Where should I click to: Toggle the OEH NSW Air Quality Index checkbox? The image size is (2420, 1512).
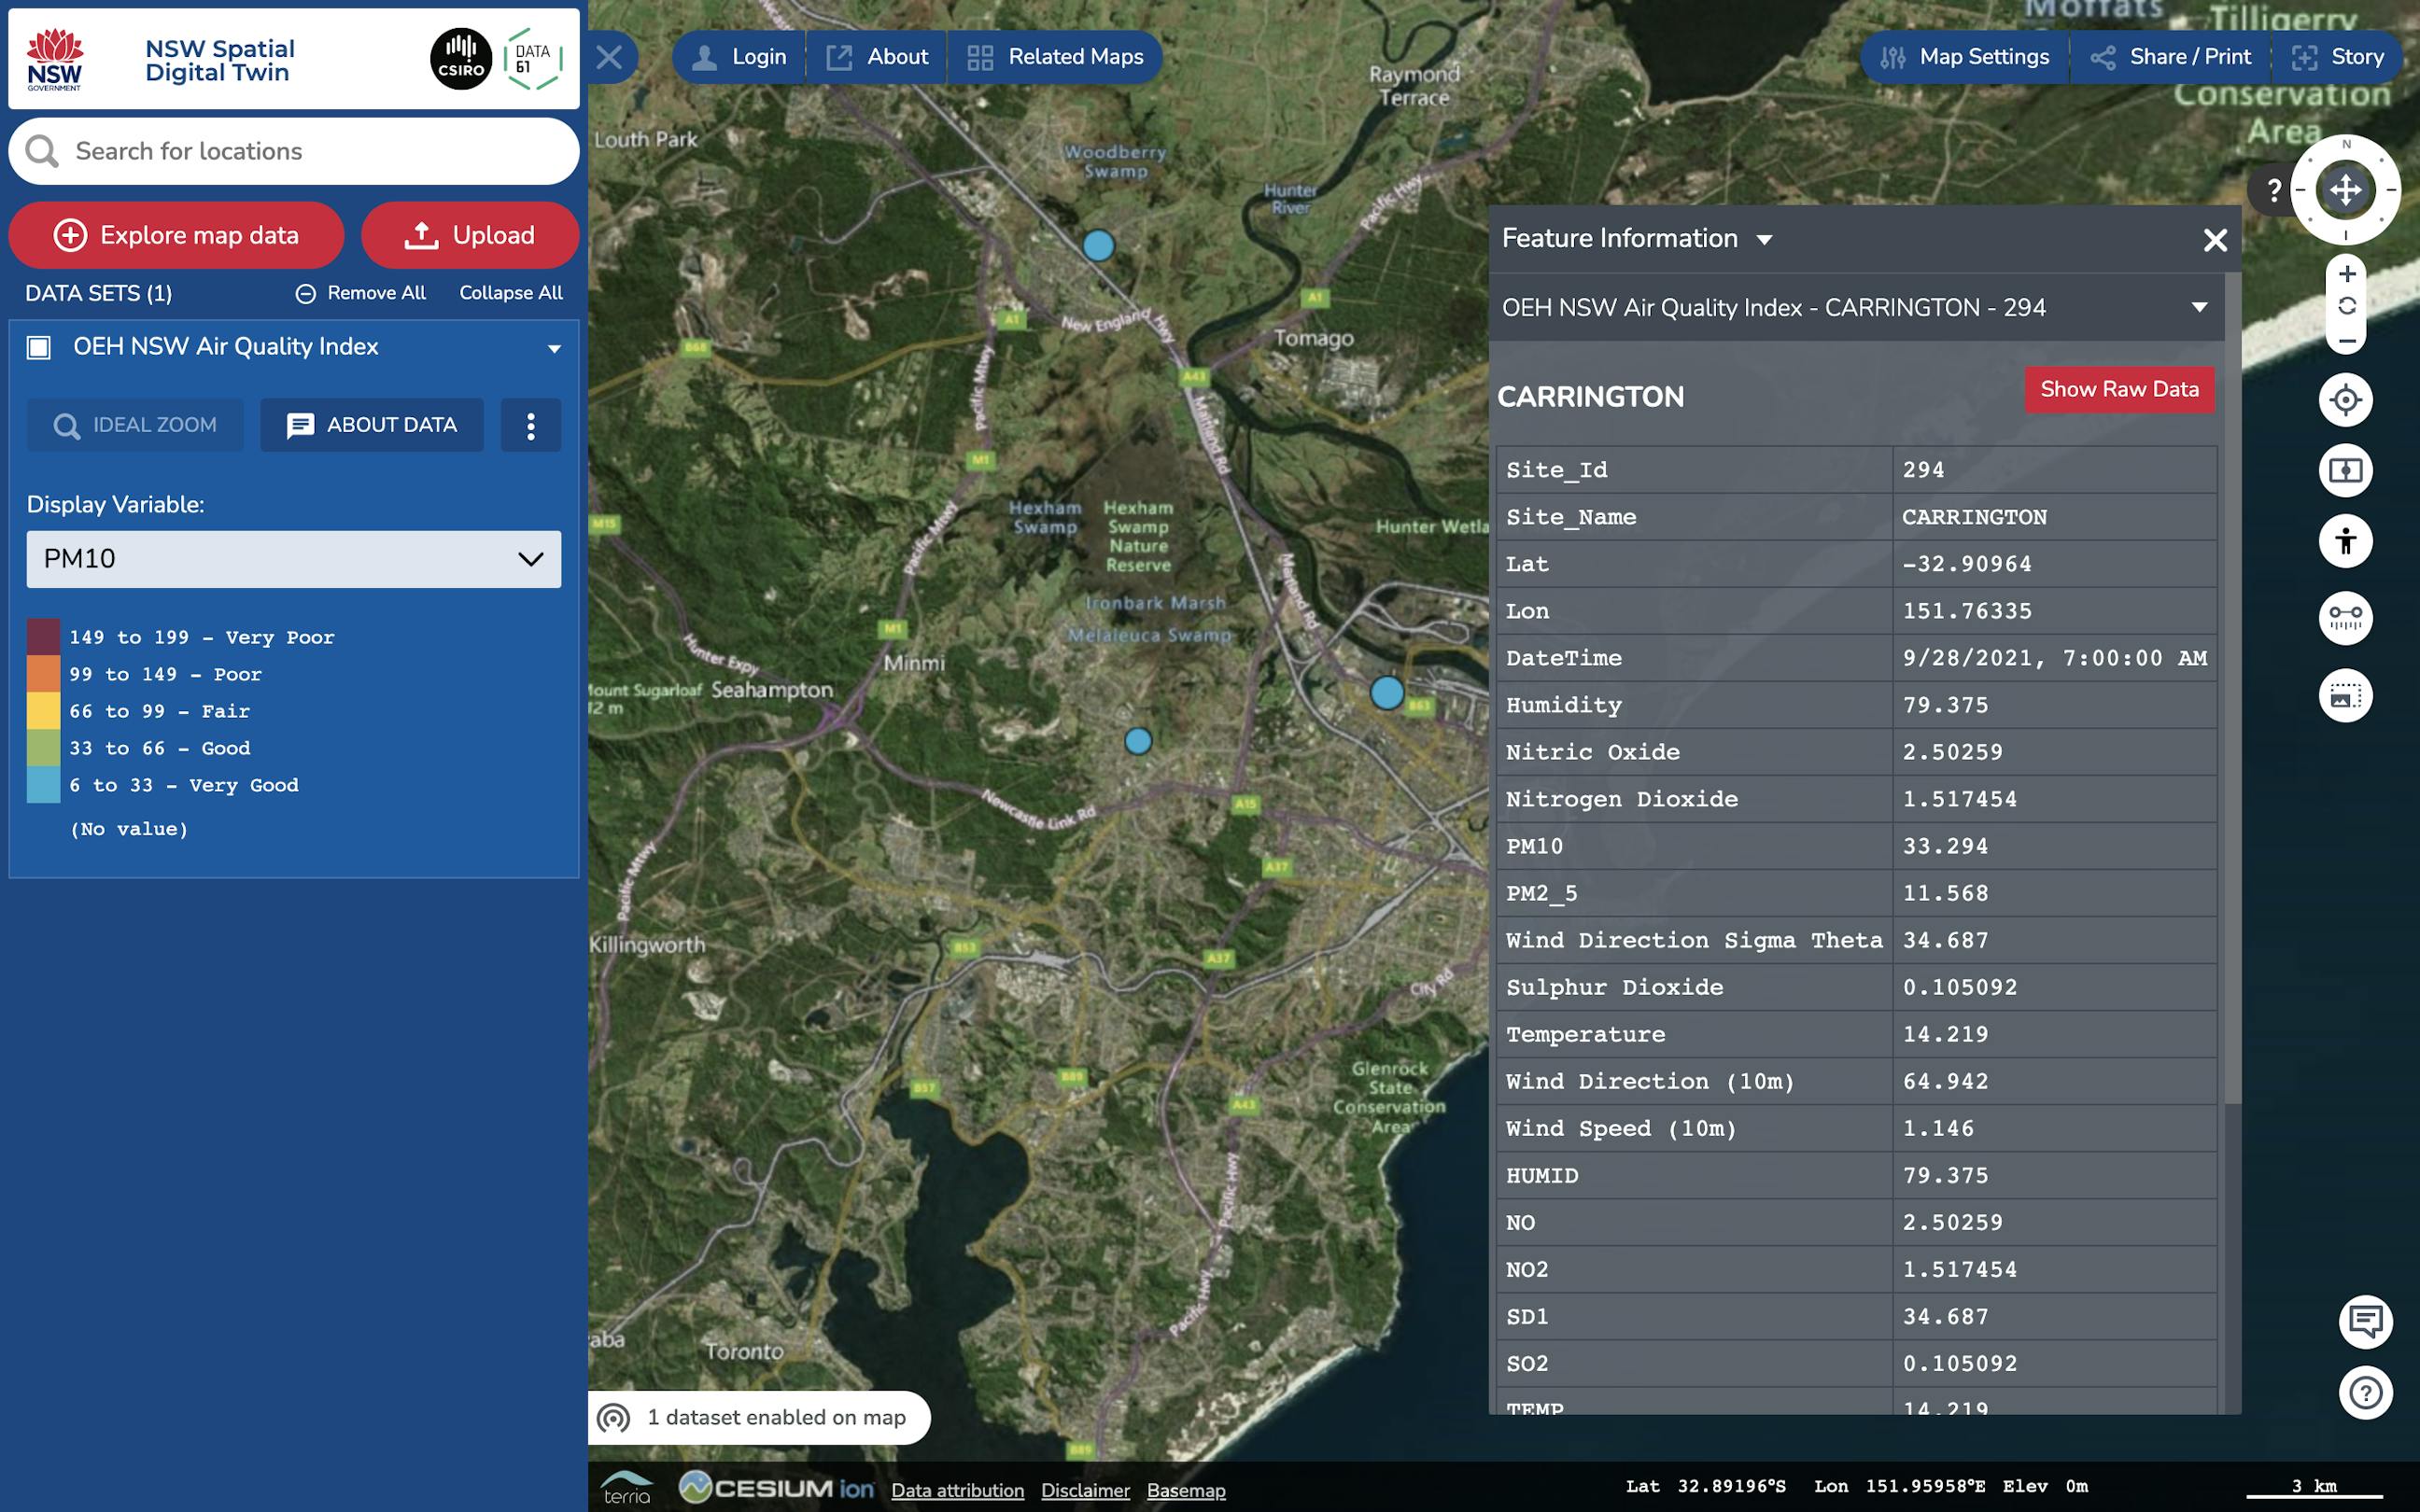tap(38, 347)
